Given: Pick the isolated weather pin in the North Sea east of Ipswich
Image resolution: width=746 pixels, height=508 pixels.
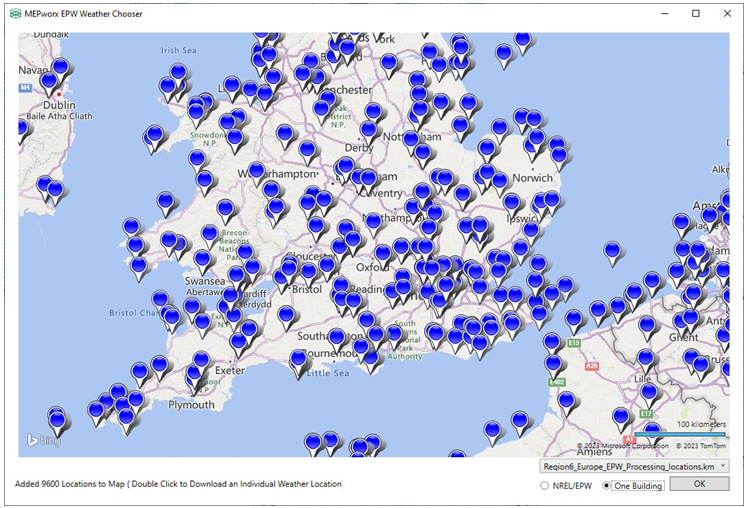Looking at the screenshot, I should (612, 251).
